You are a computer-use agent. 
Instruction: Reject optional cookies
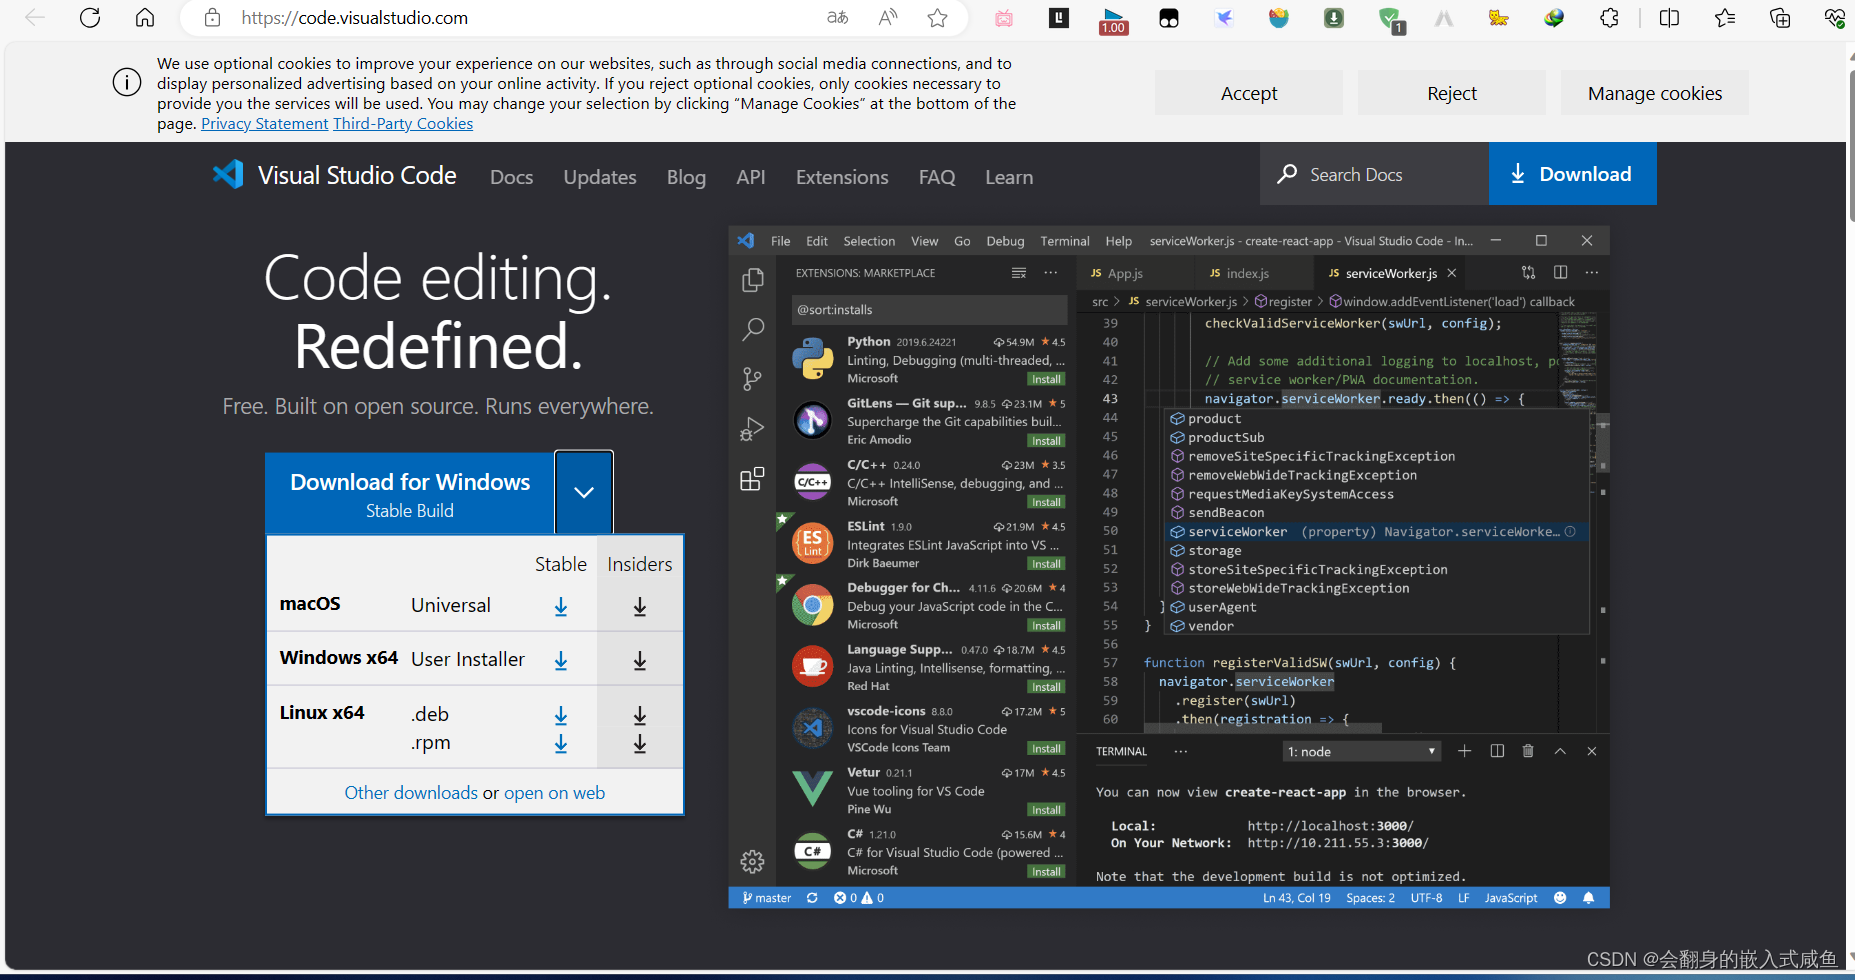pyautogui.click(x=1452, y=93)
